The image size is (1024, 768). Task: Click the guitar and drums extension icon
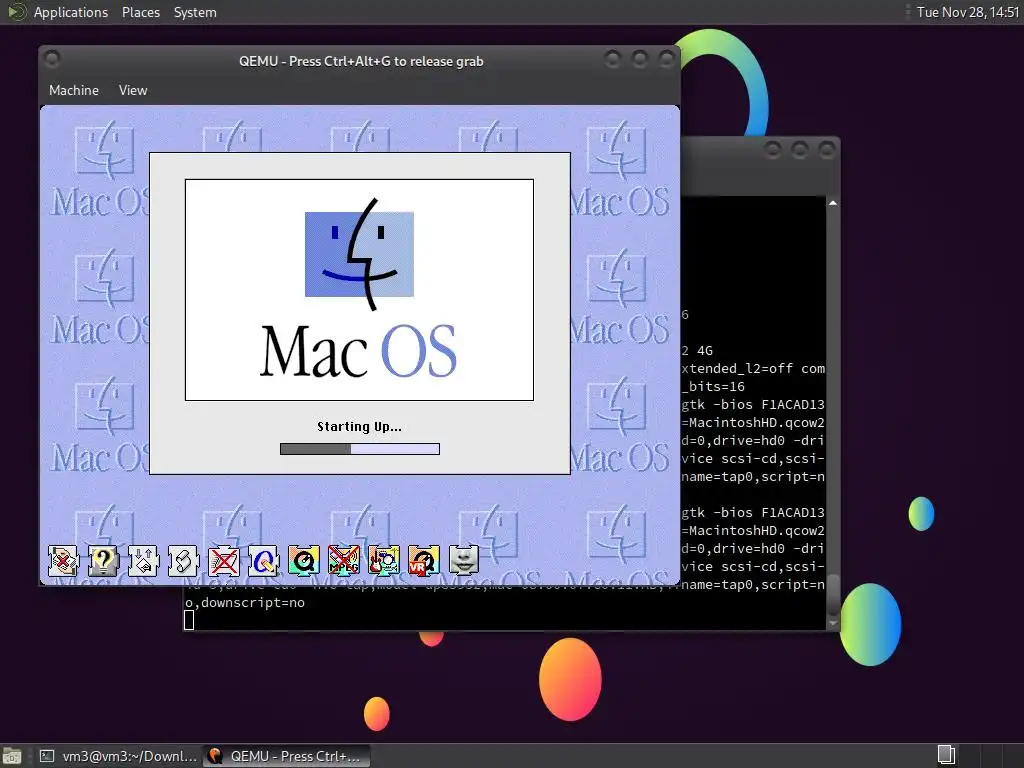coord(383,560)
